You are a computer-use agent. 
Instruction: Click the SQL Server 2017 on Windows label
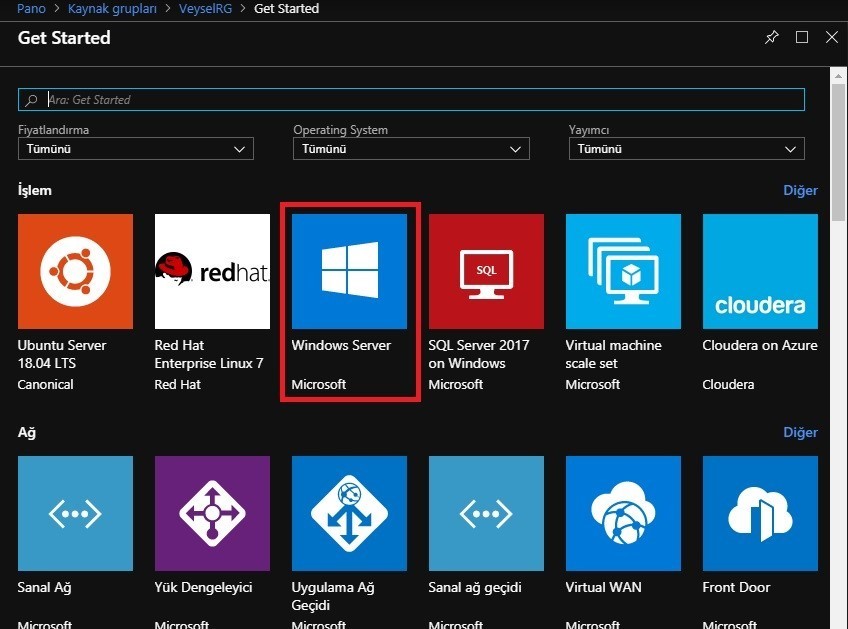(479, 354)
